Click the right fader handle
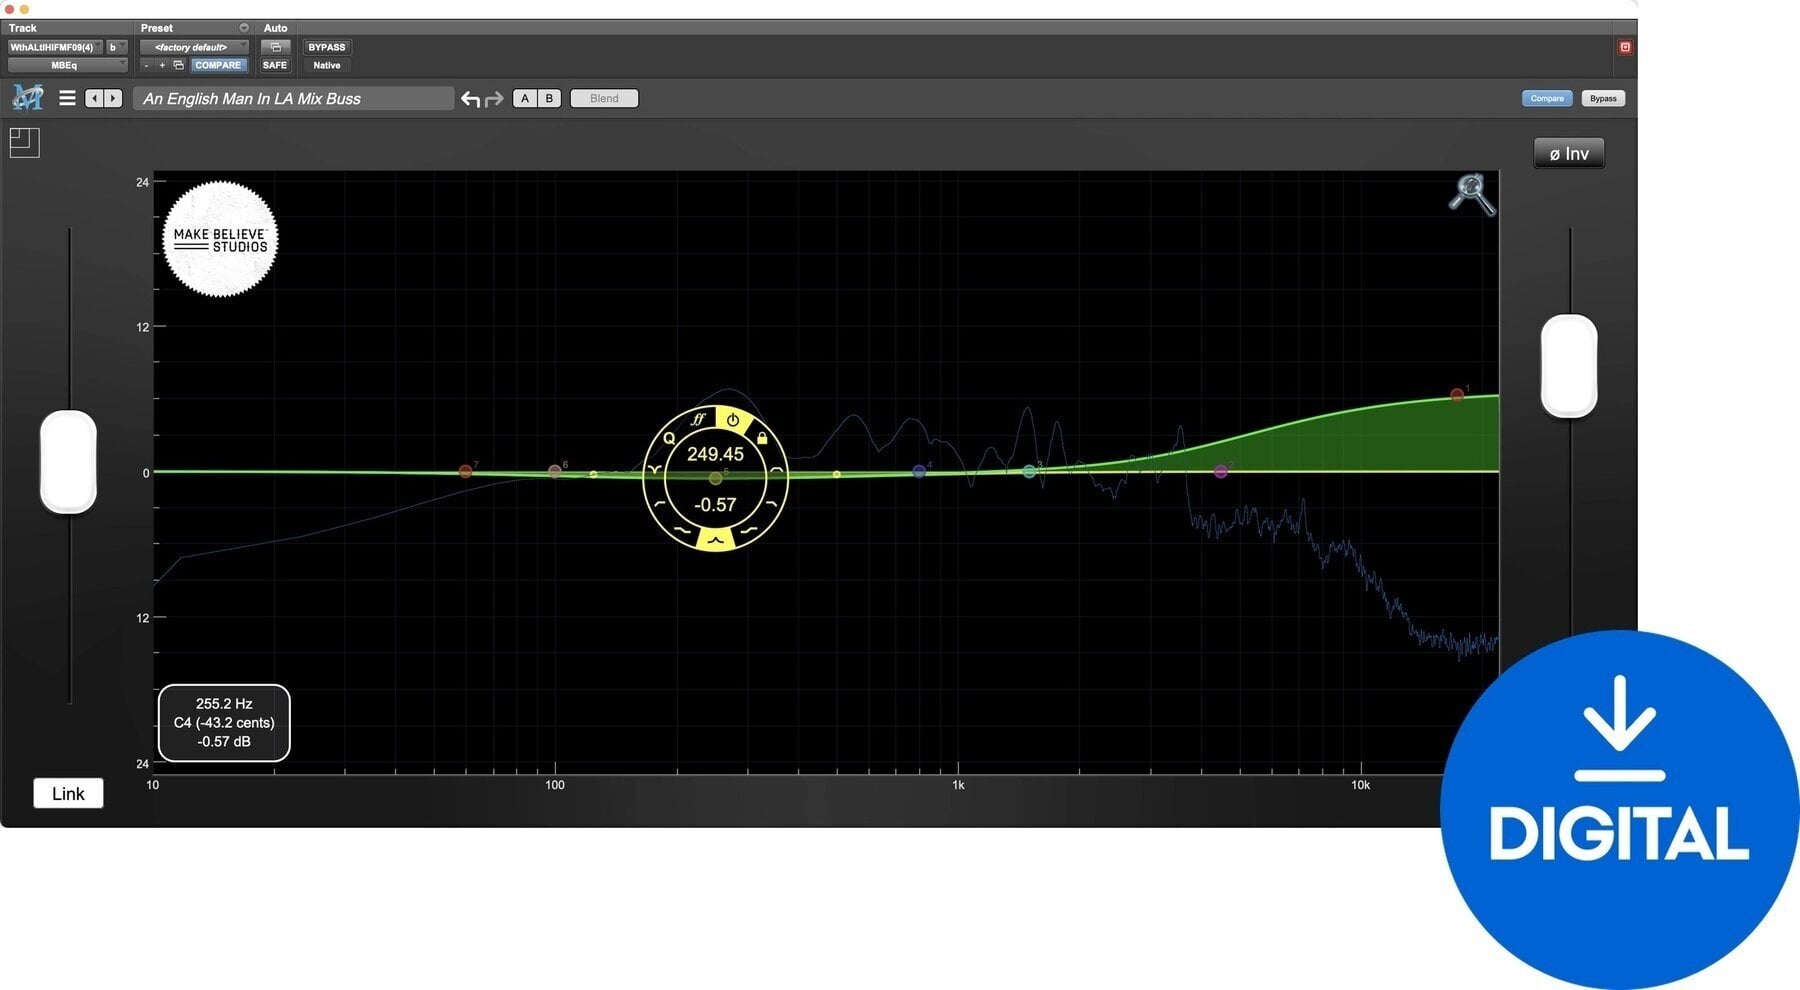 [x=1569, y=365]
